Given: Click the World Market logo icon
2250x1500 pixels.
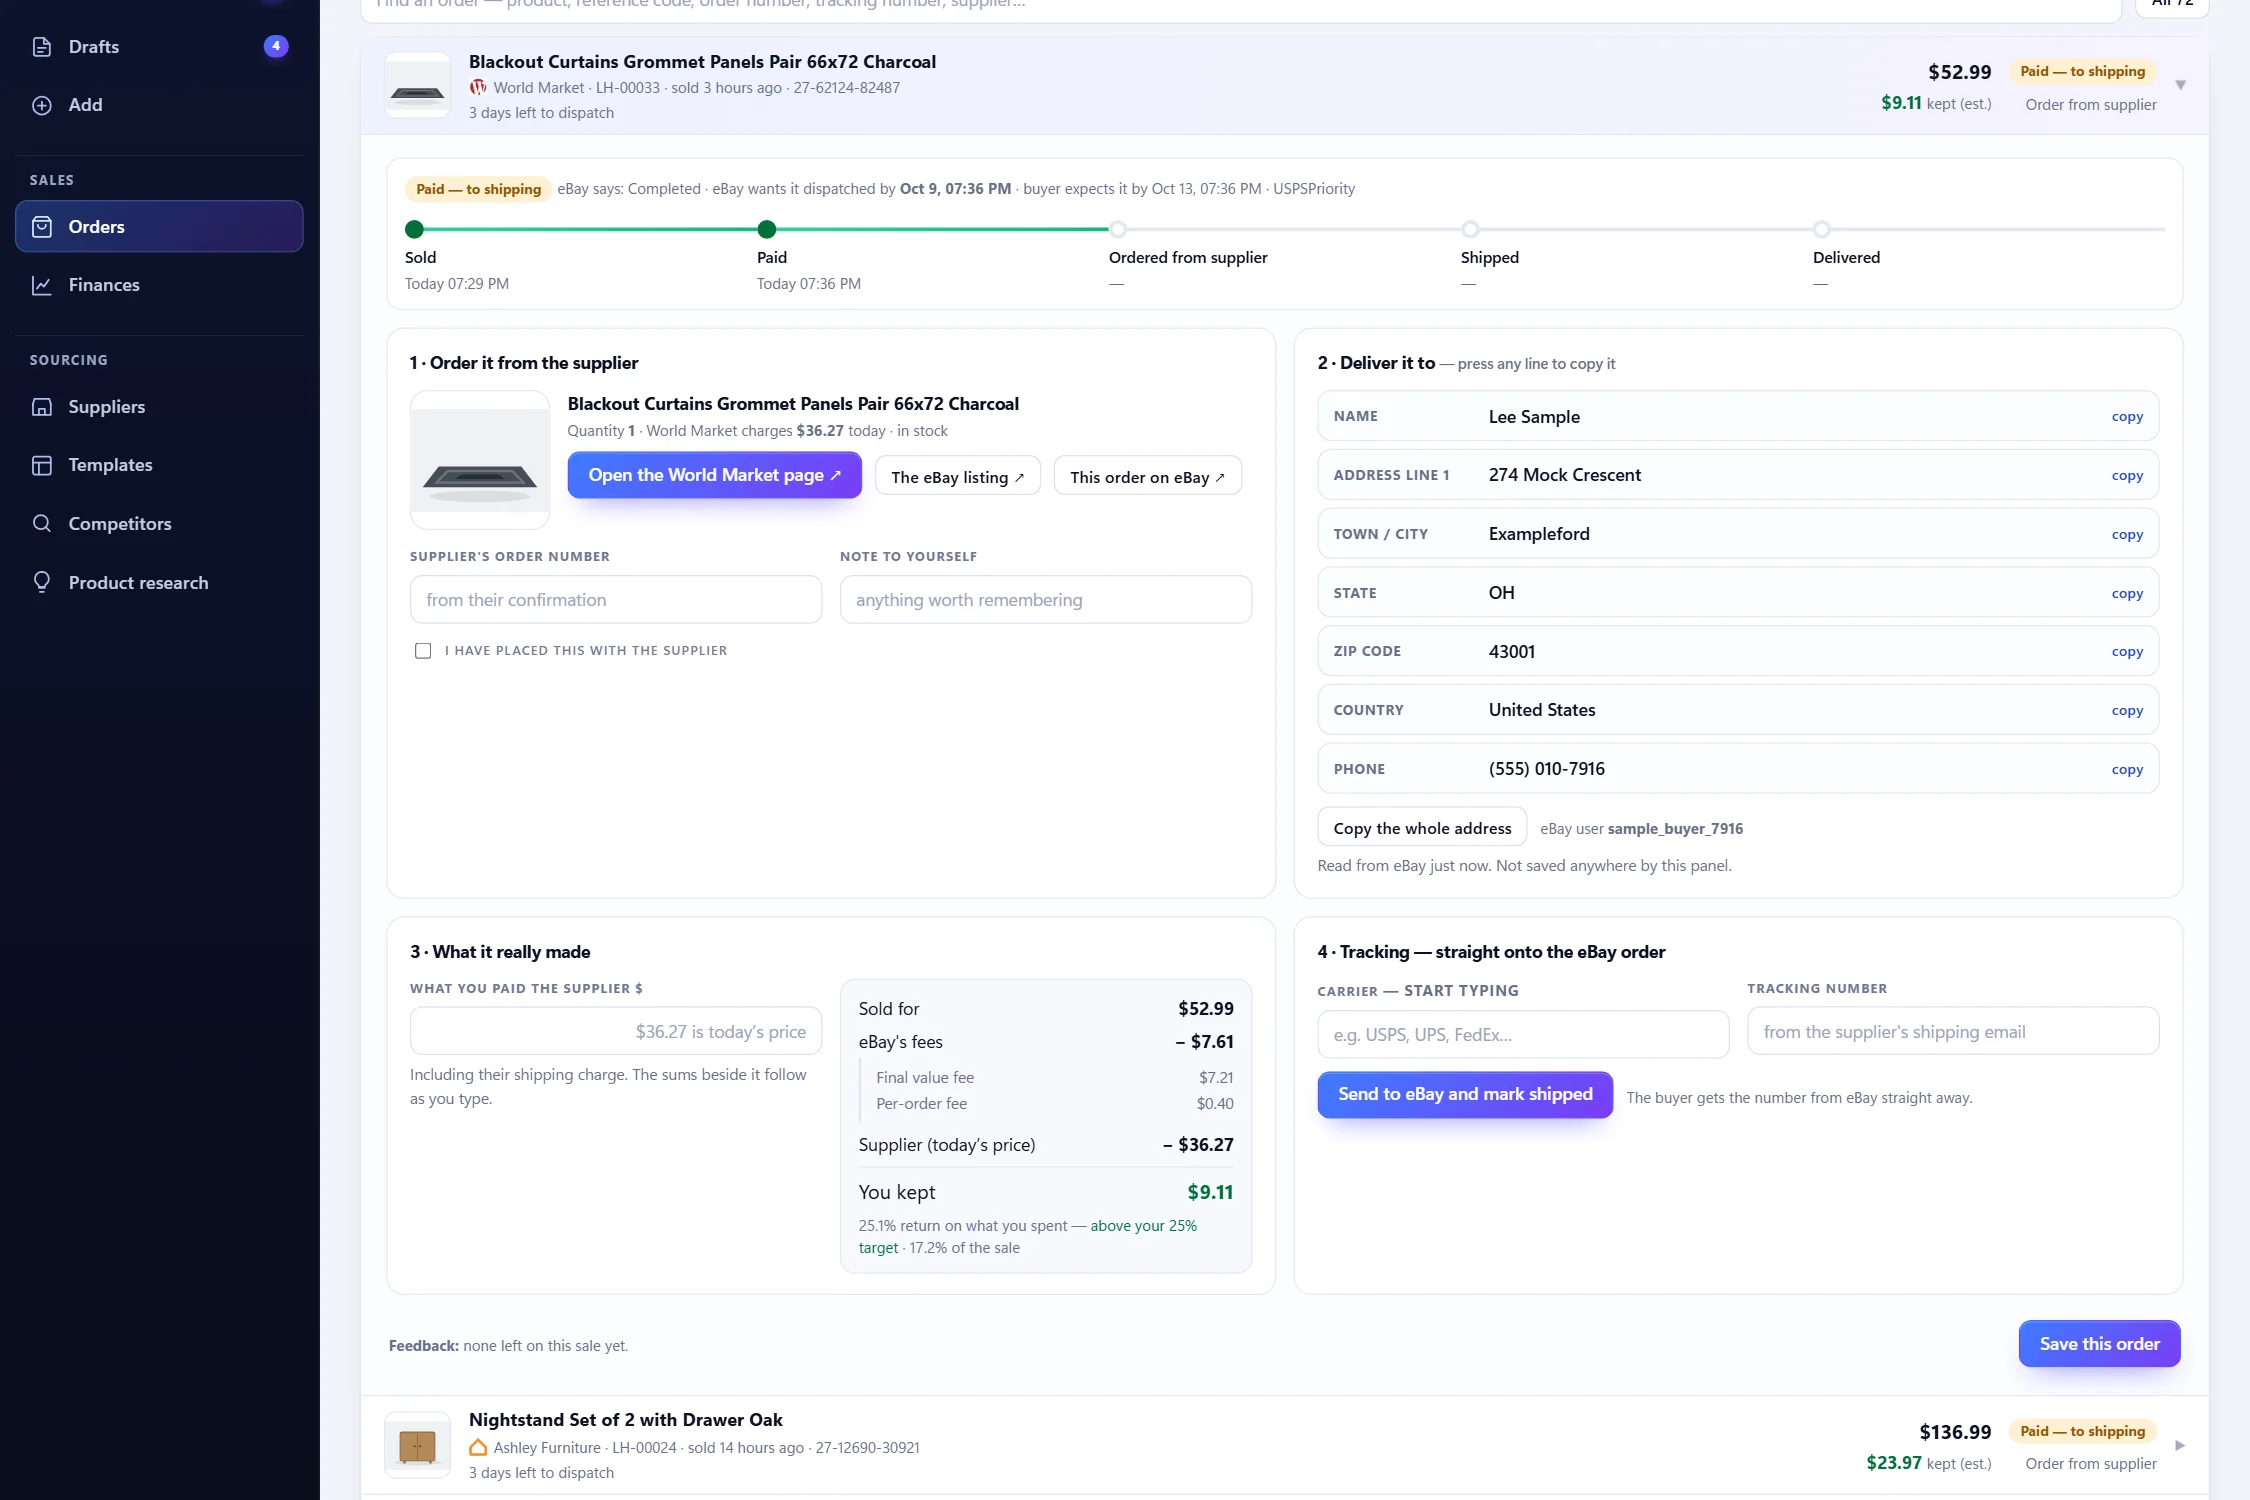Looking at the screenshot, I should coord(478,87).
